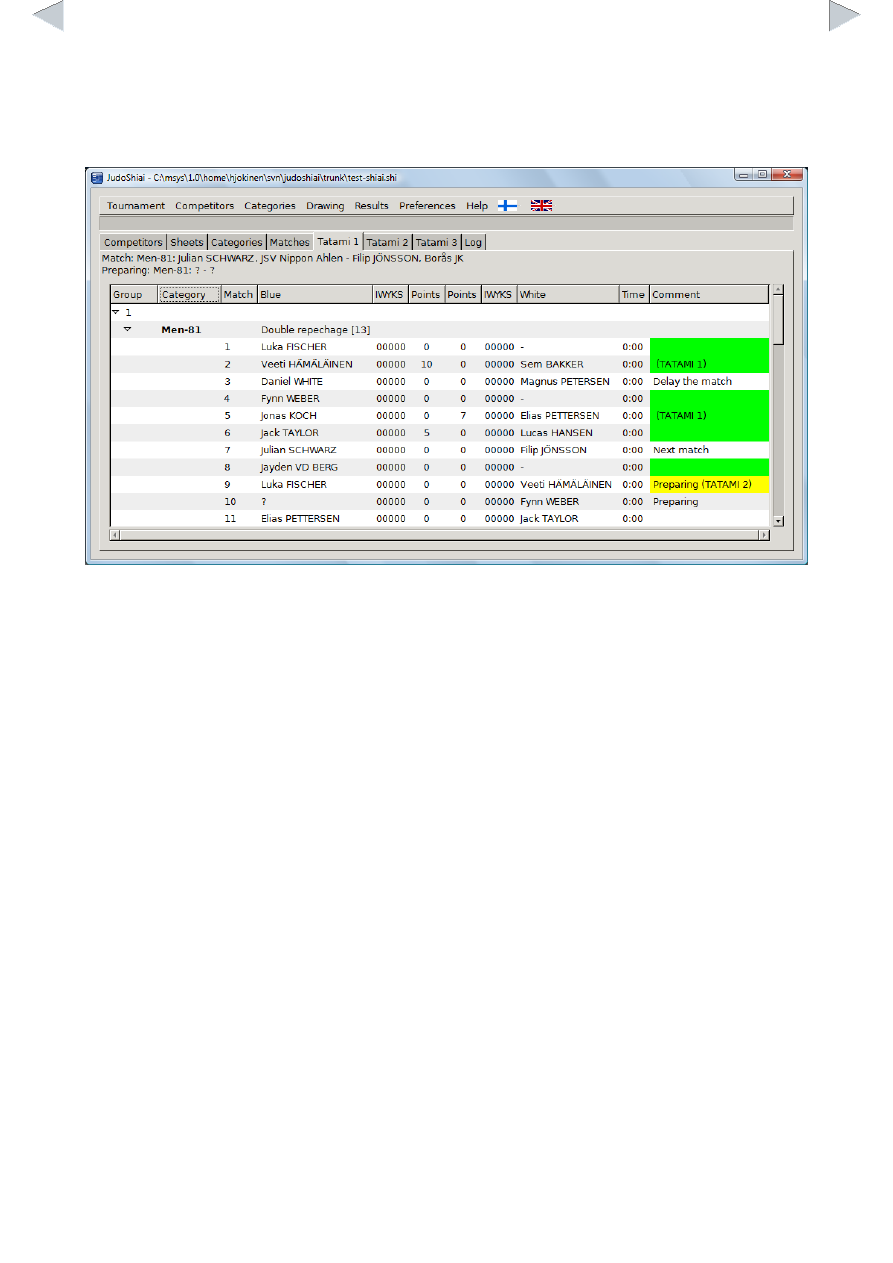This screenshot has width=893, height=1263.
Task: Click Filip JÖNSSON in White column
Action: pos(553,450)
